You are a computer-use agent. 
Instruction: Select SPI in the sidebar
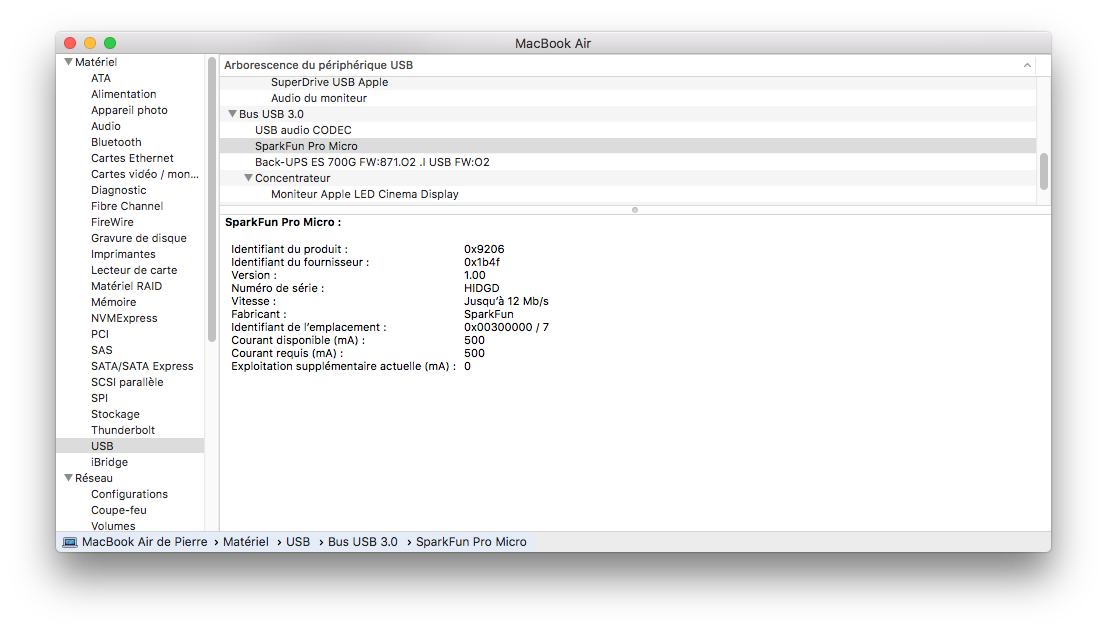[100, 398]
